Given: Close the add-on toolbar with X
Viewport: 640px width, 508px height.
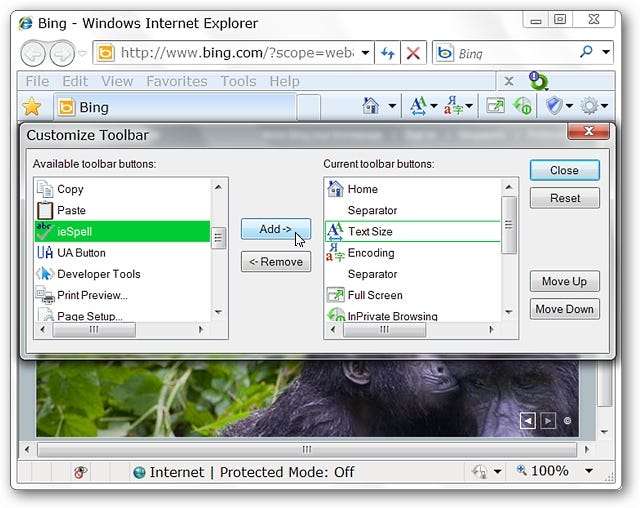Looking at the screenshot, I should click(509, 81).
